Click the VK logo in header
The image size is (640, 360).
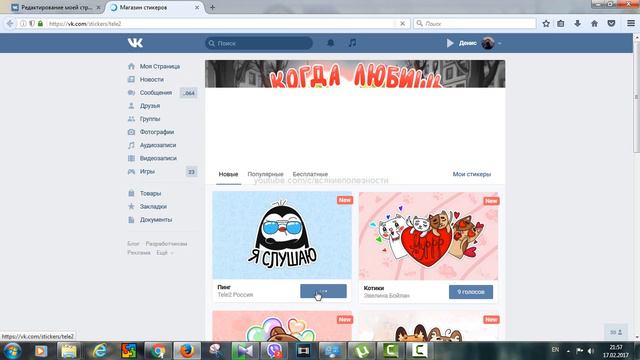pyautogui.click(x=135, y=43)
